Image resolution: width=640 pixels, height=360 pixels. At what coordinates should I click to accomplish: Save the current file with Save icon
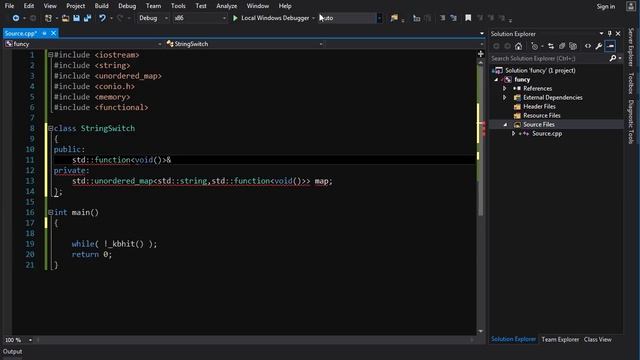(76, 18)
